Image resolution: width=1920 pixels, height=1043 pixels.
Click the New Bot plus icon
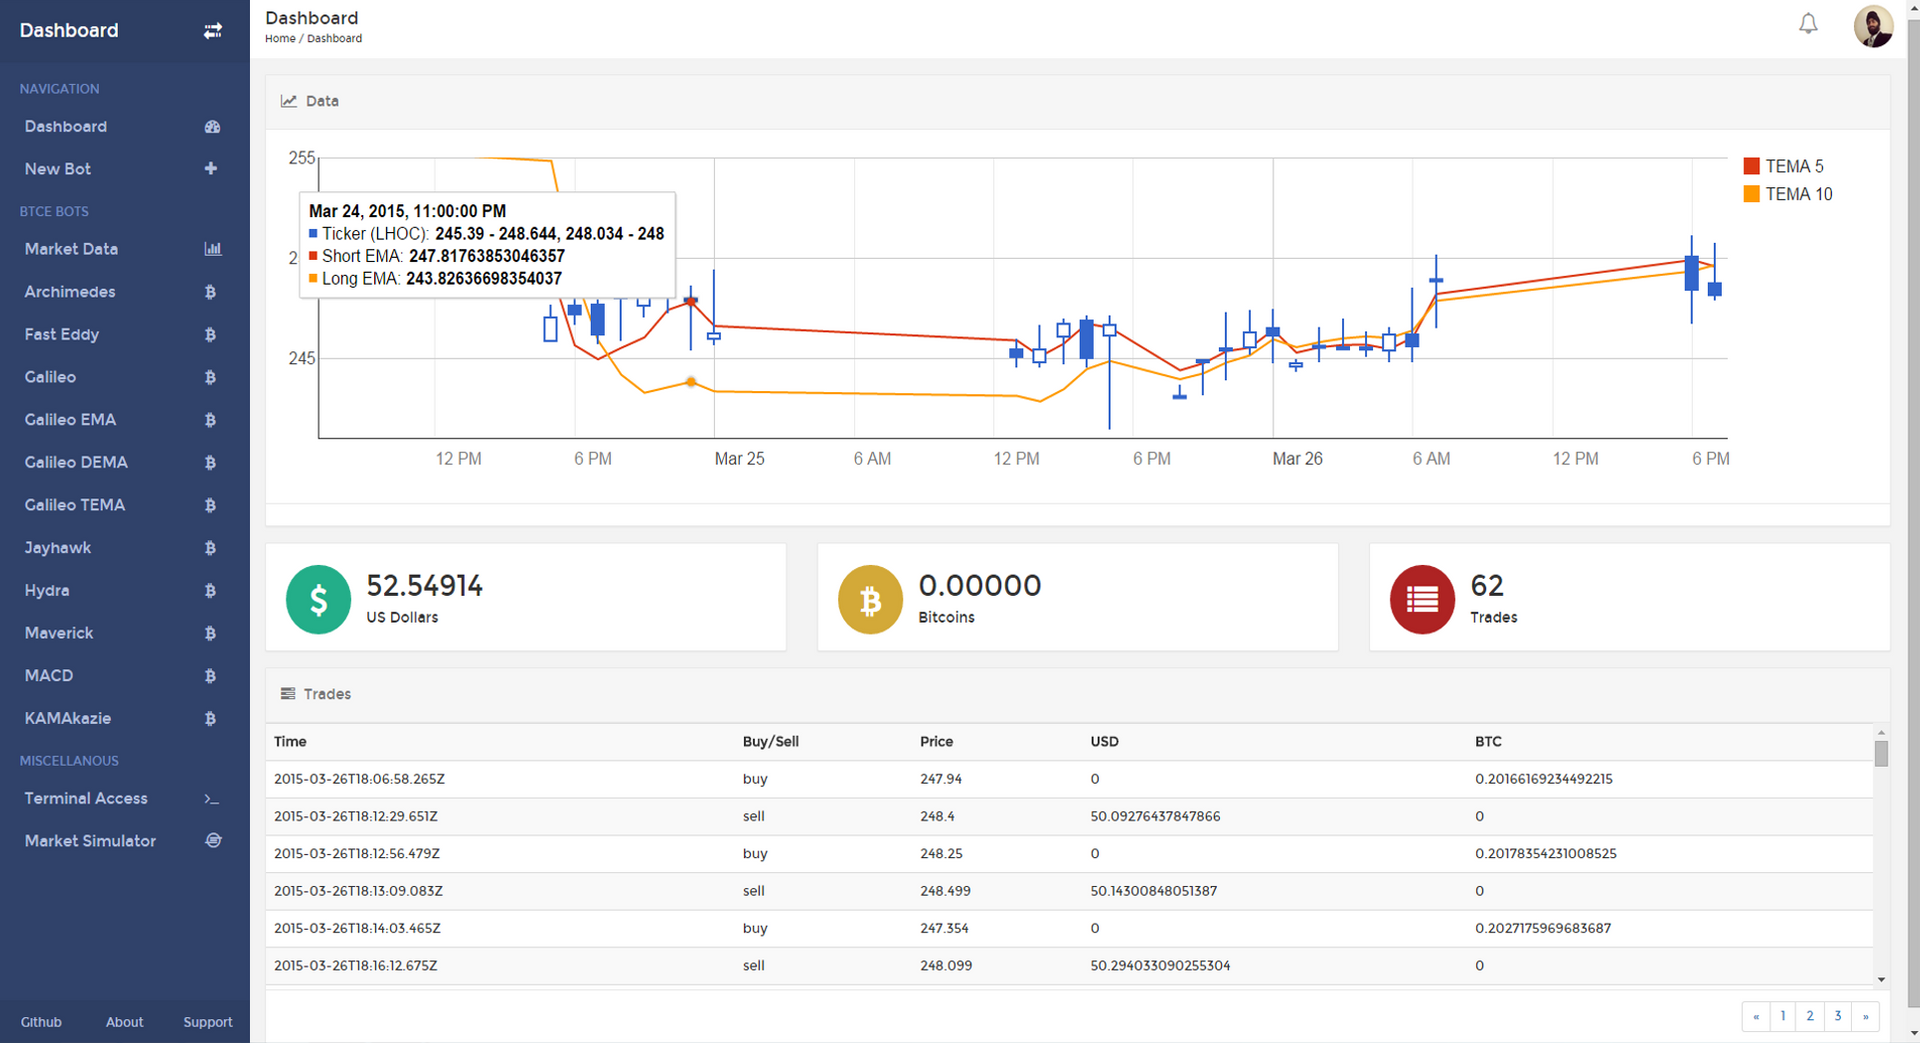(211, 169)
